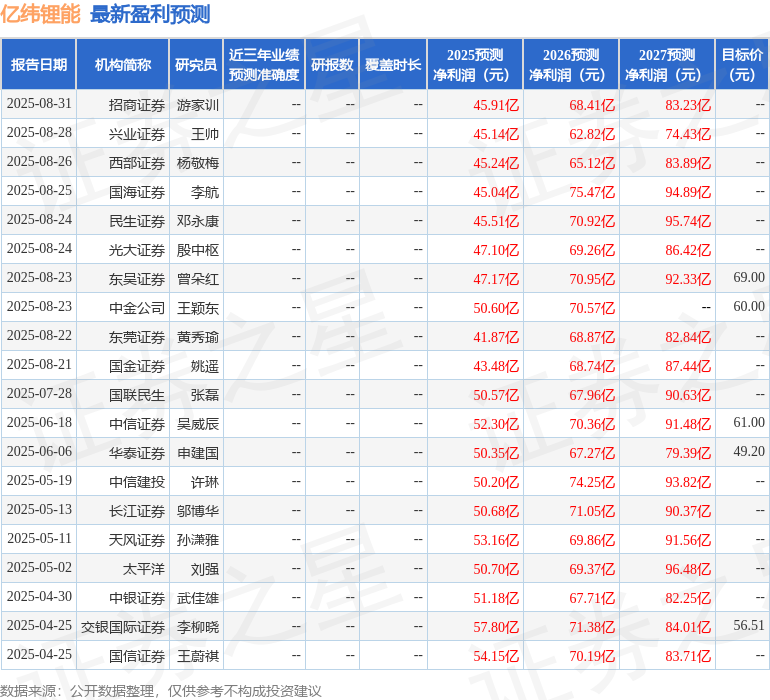Click the 2026预测净利润 column header
This screenshot has height=700, width=770.
[570, 65]
